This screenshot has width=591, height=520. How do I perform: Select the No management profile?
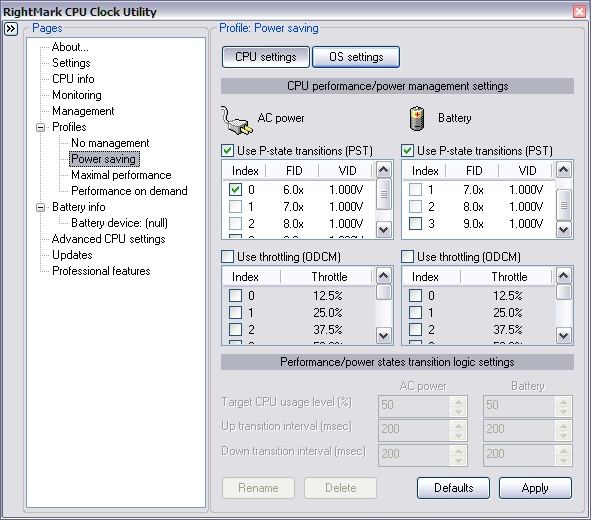(x=110, y=143)
